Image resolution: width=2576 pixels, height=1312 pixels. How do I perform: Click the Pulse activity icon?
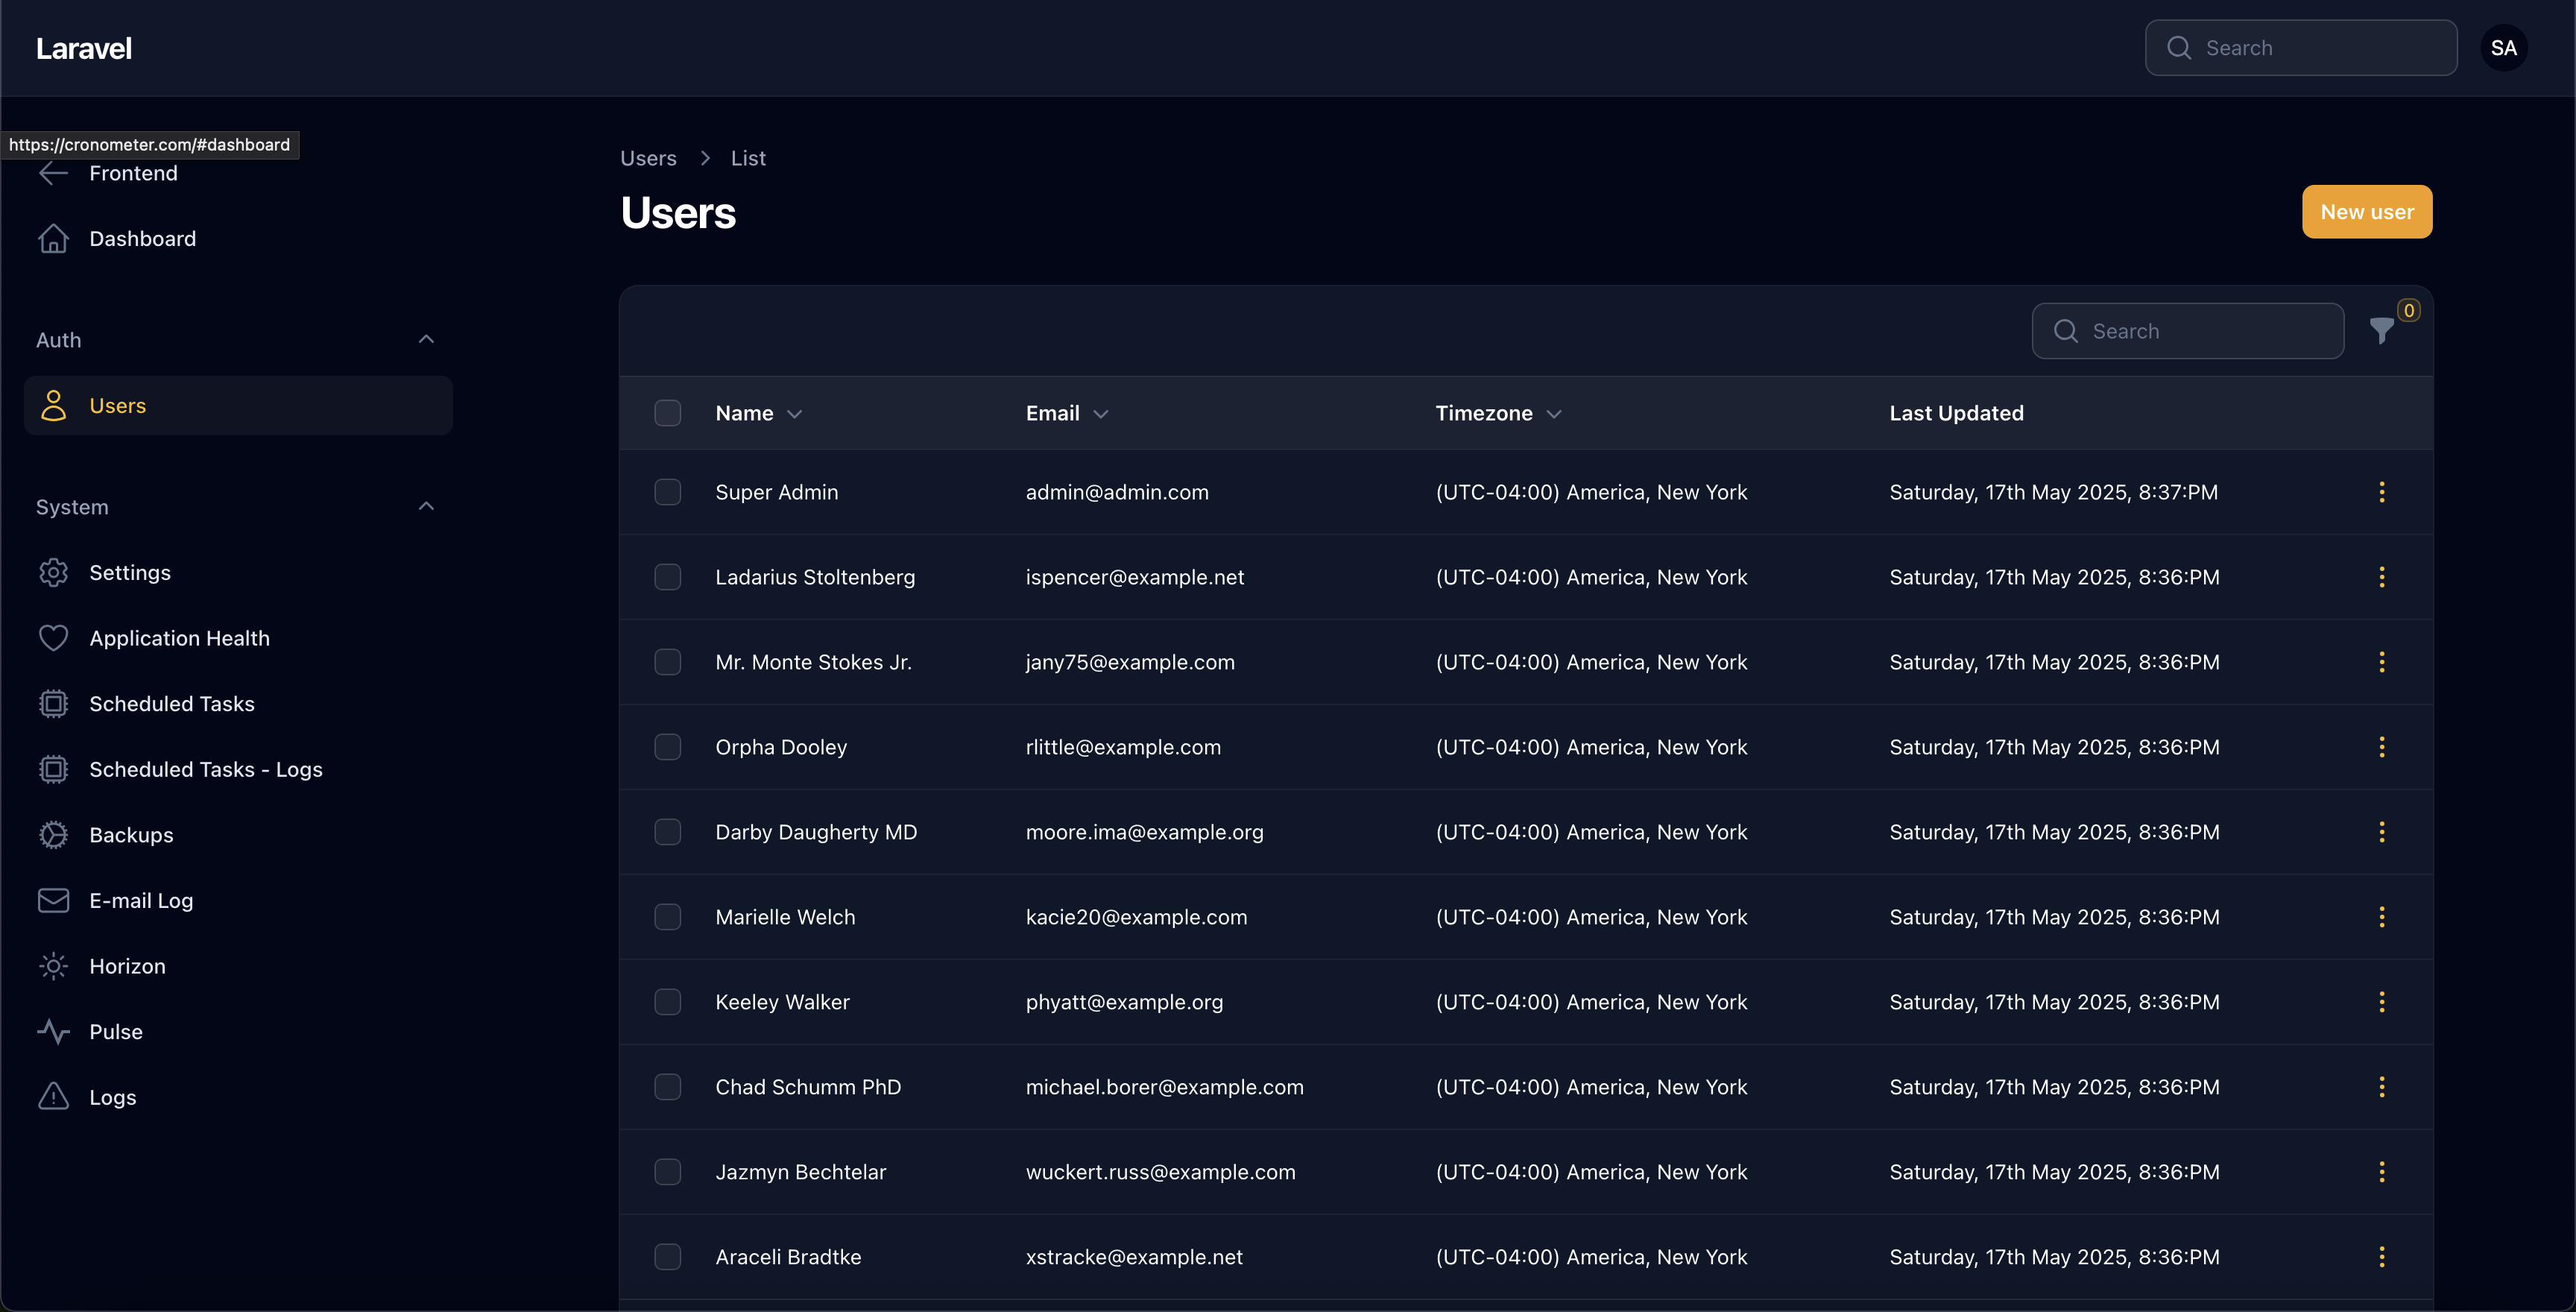click(54, 1032)
